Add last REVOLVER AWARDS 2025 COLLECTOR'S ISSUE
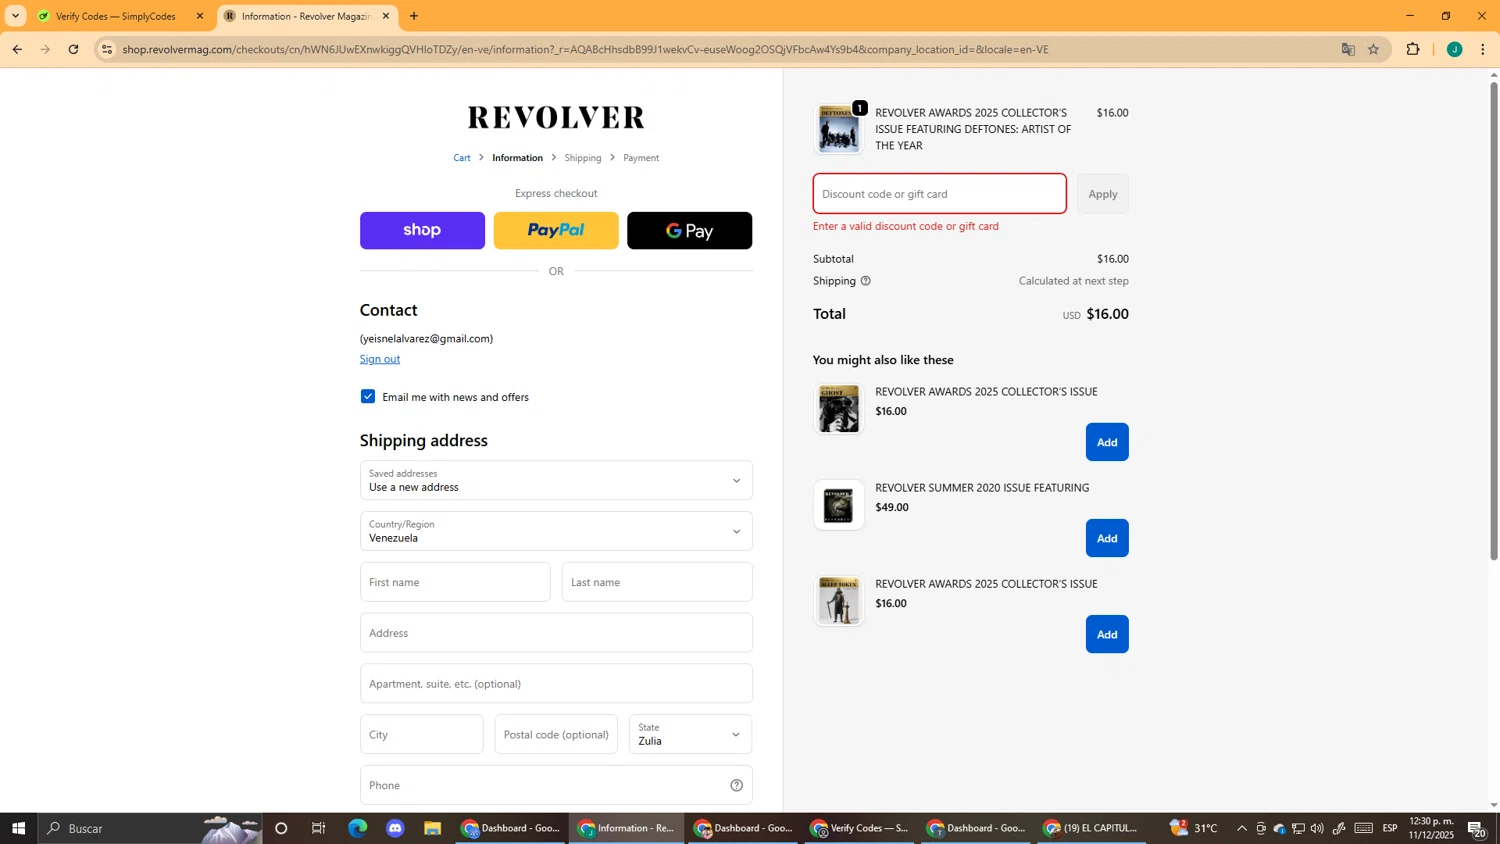This screenshot has height=844, width=1500. pyautogui.click(x=1107, y=634)
